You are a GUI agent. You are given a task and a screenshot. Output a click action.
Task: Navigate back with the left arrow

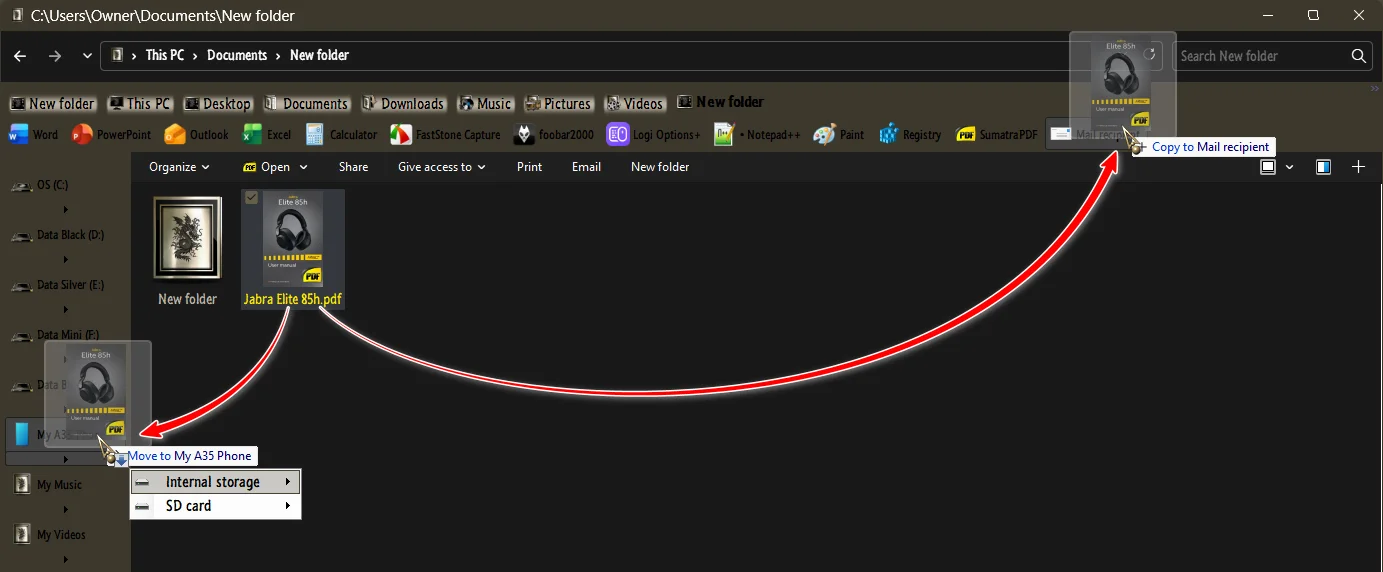[x=20, y=56]
